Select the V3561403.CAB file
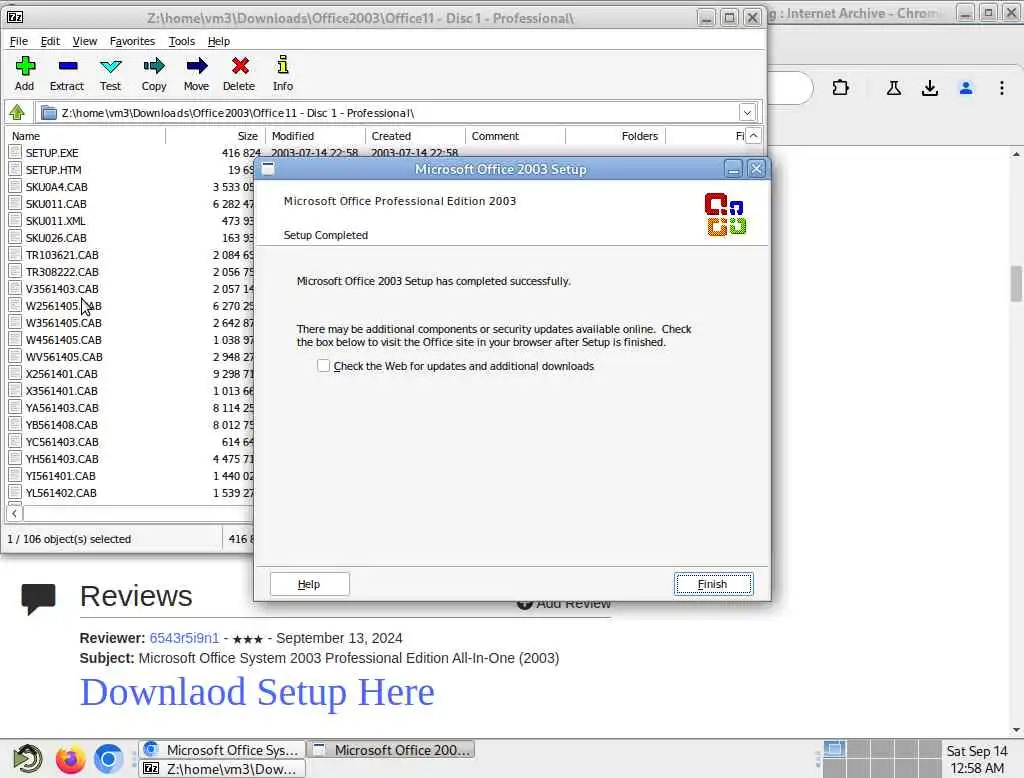The image size is (1024, 778). click(x=62, y=289)
